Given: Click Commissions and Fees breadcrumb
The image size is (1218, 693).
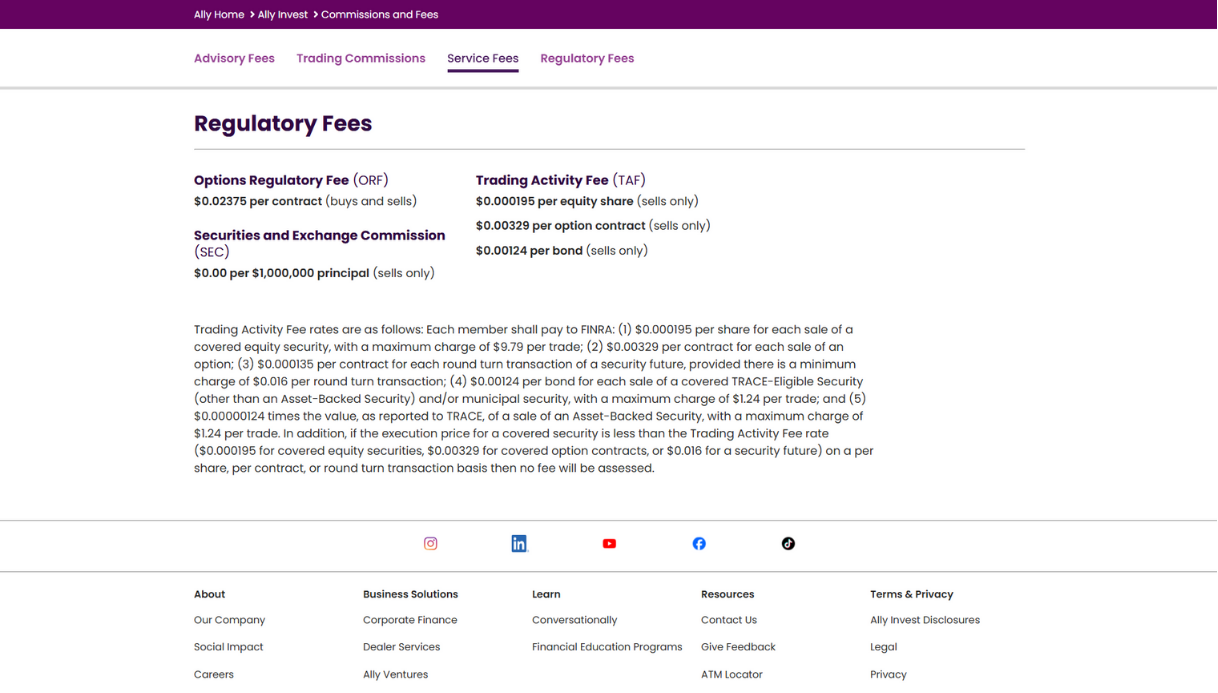Looking at the screenshot, I should (380, 14).
